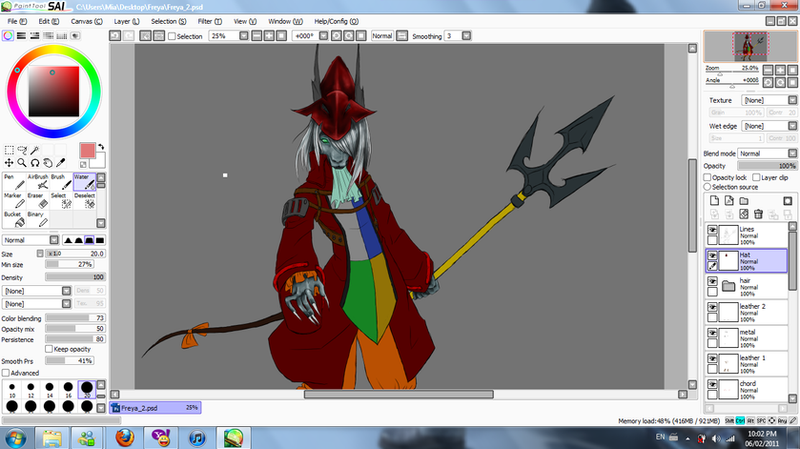
Task: Select the leather 1 layer
Action: pos(746,364)
